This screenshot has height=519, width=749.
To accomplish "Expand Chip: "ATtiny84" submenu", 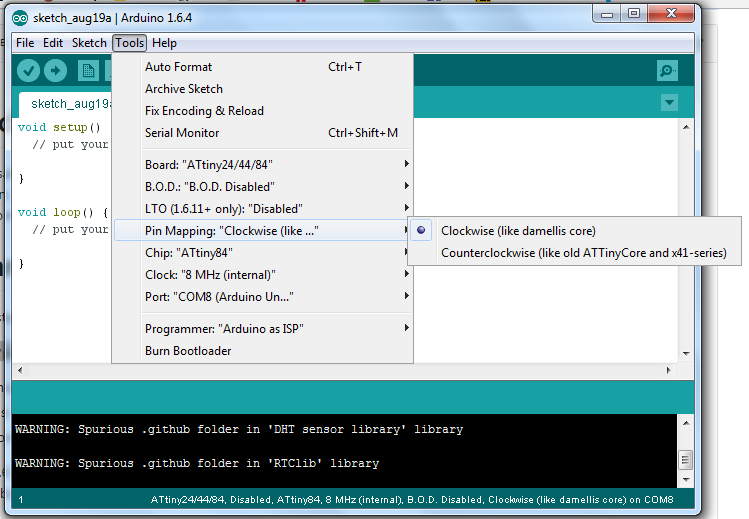I will (x=263, y=253).
